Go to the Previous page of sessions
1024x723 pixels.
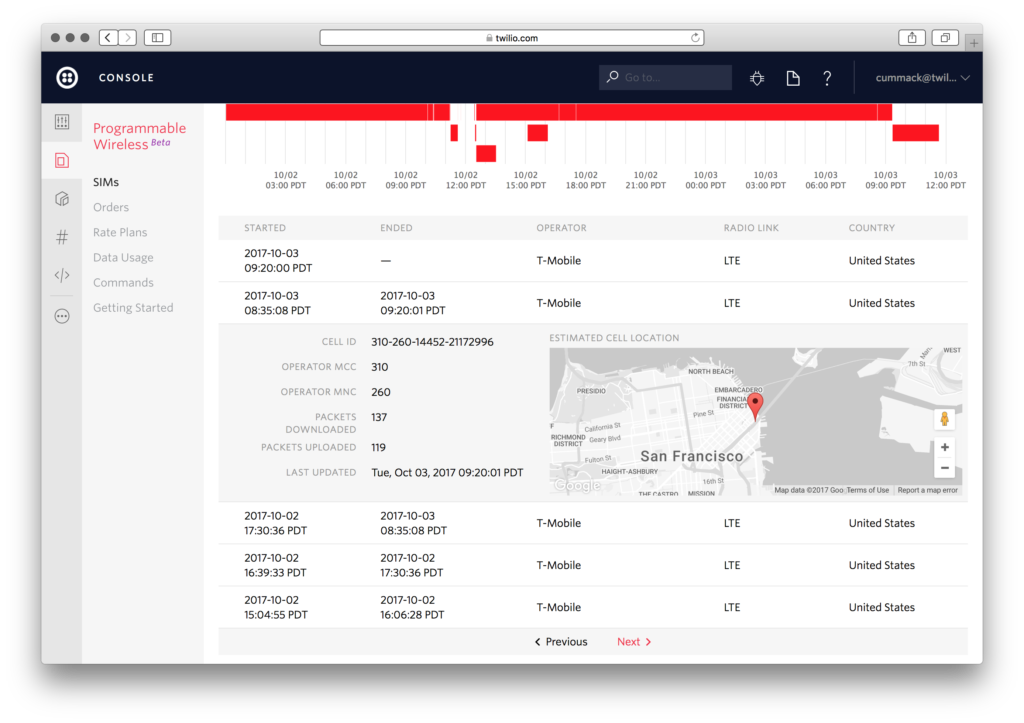tap(561, 641)
